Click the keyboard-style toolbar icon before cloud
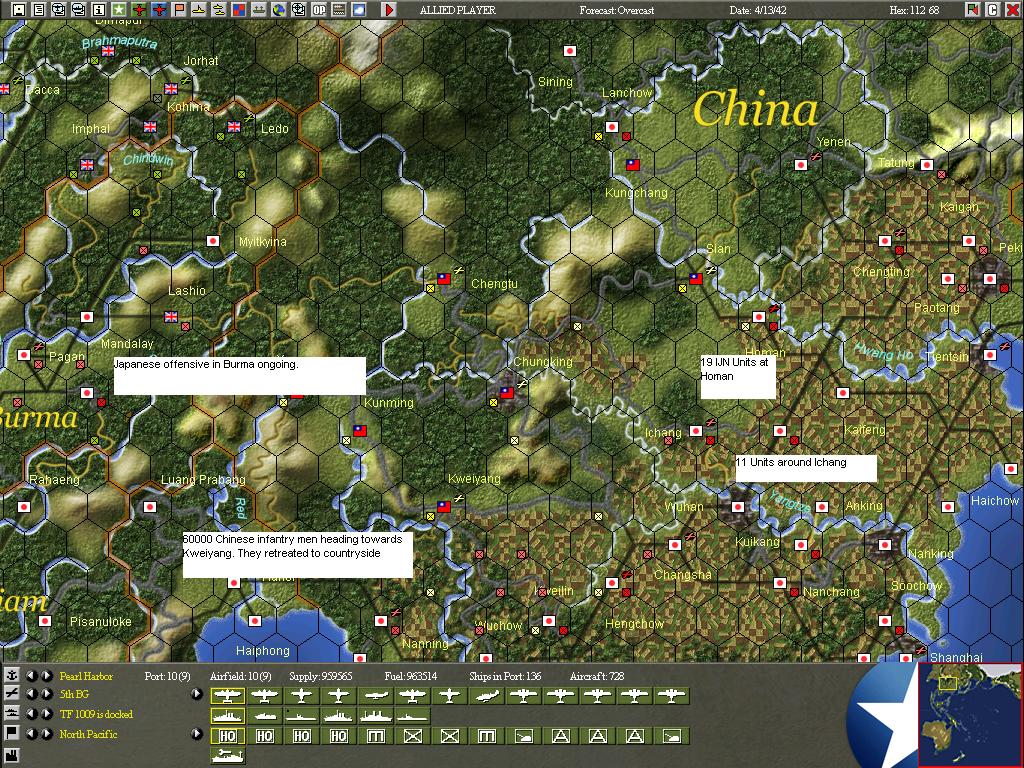1024x768 pixels. 339,10
